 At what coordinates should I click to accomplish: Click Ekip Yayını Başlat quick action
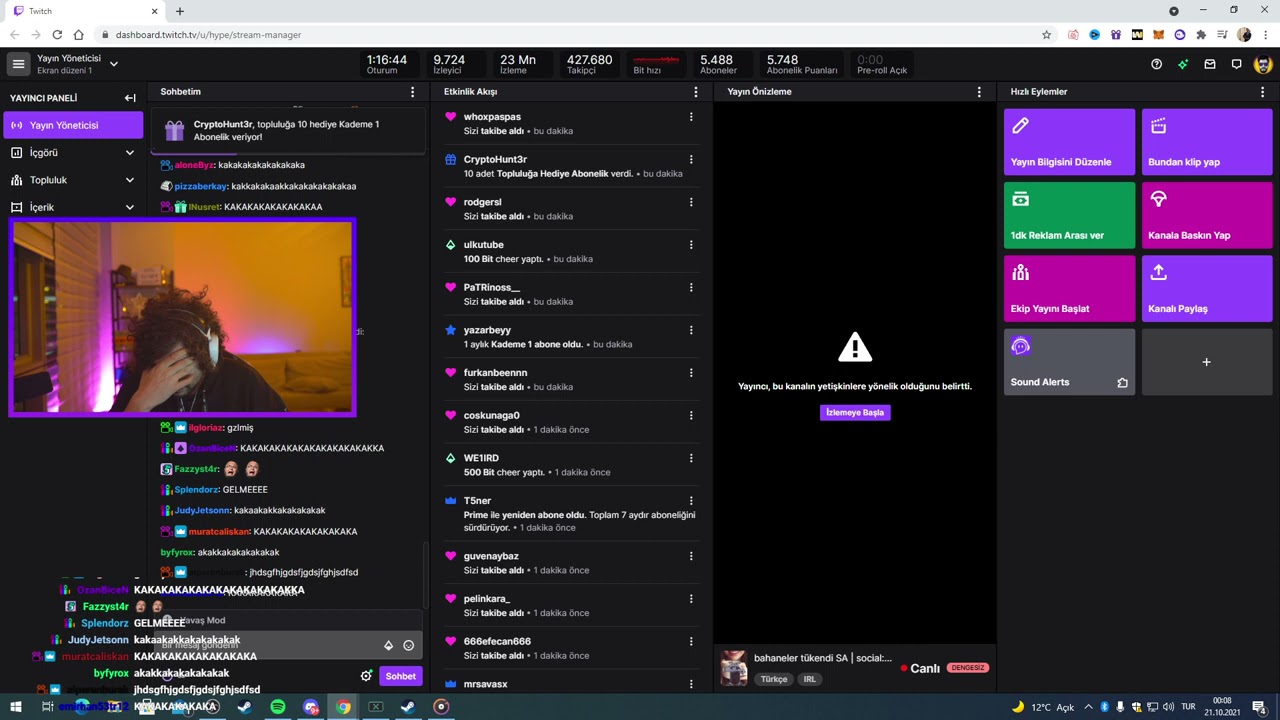tap(1069, 288)
